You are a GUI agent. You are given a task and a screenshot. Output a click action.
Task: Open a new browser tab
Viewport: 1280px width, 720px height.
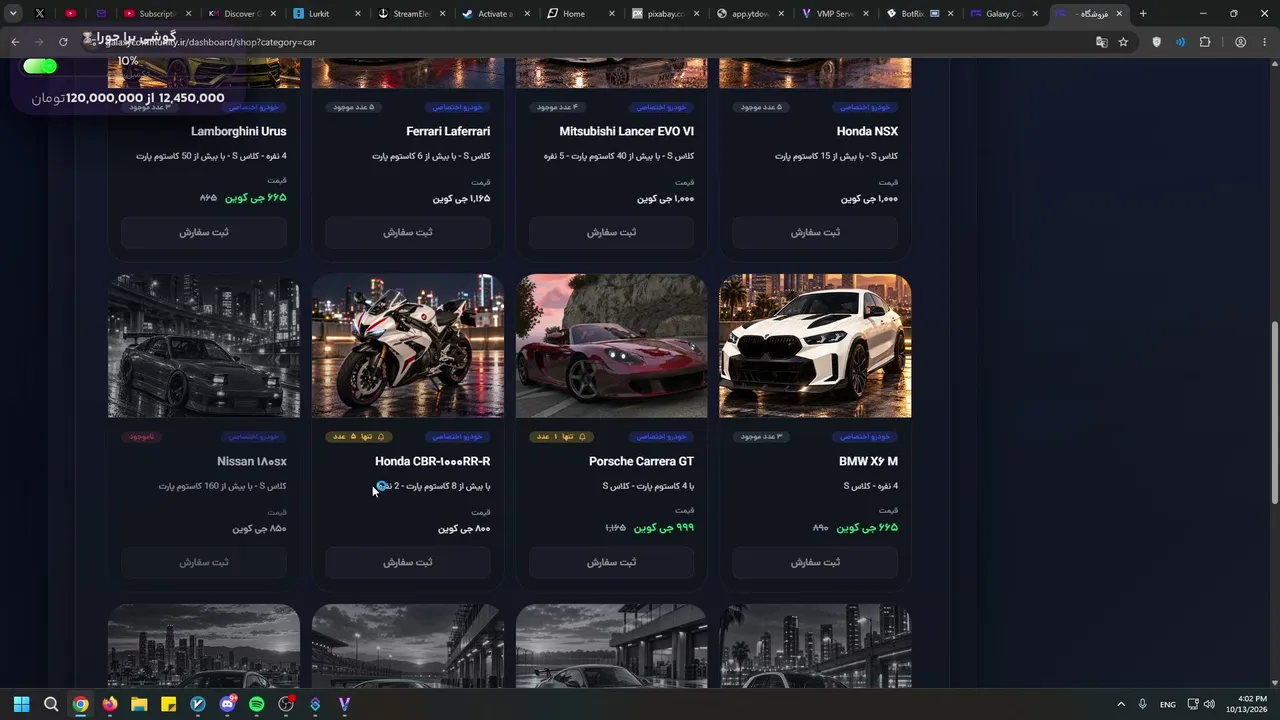coord(1143,14)
